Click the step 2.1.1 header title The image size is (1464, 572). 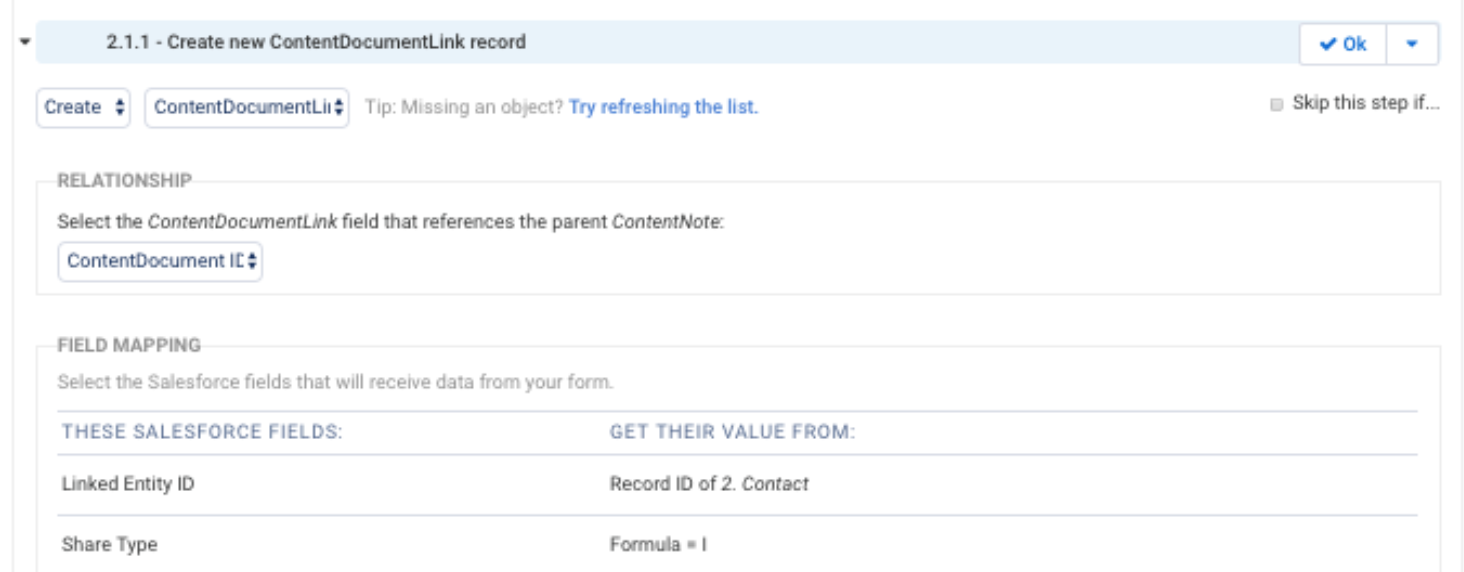click(x=316, y=43)
